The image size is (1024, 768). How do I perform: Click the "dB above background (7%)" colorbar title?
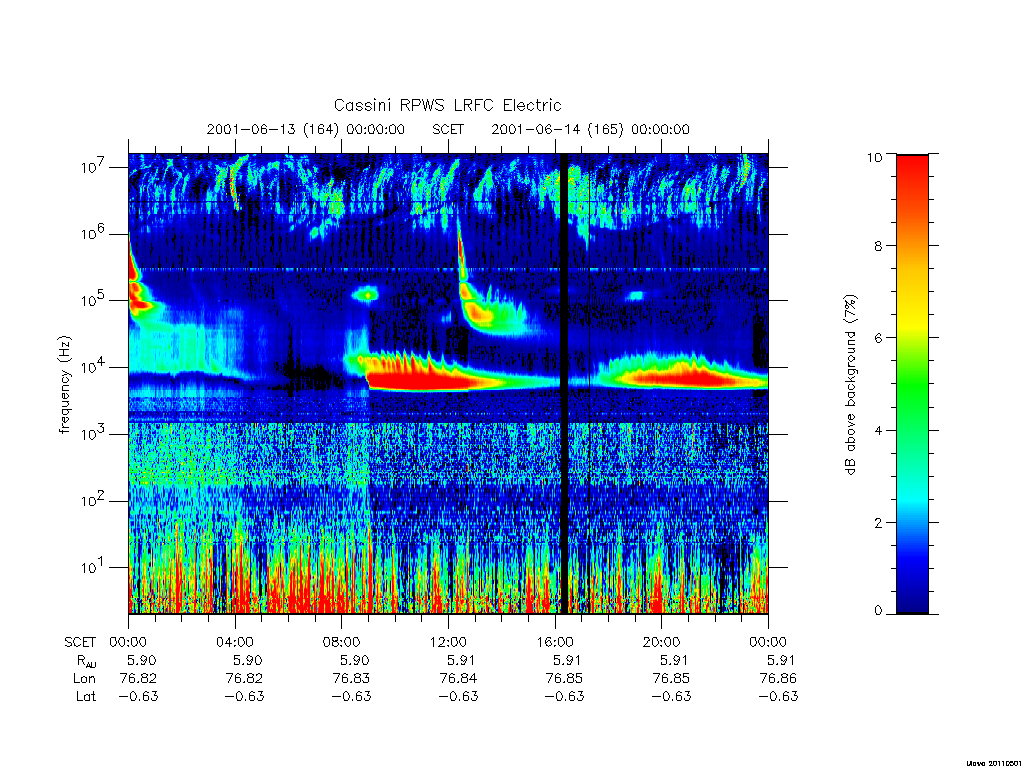point(850,384)
